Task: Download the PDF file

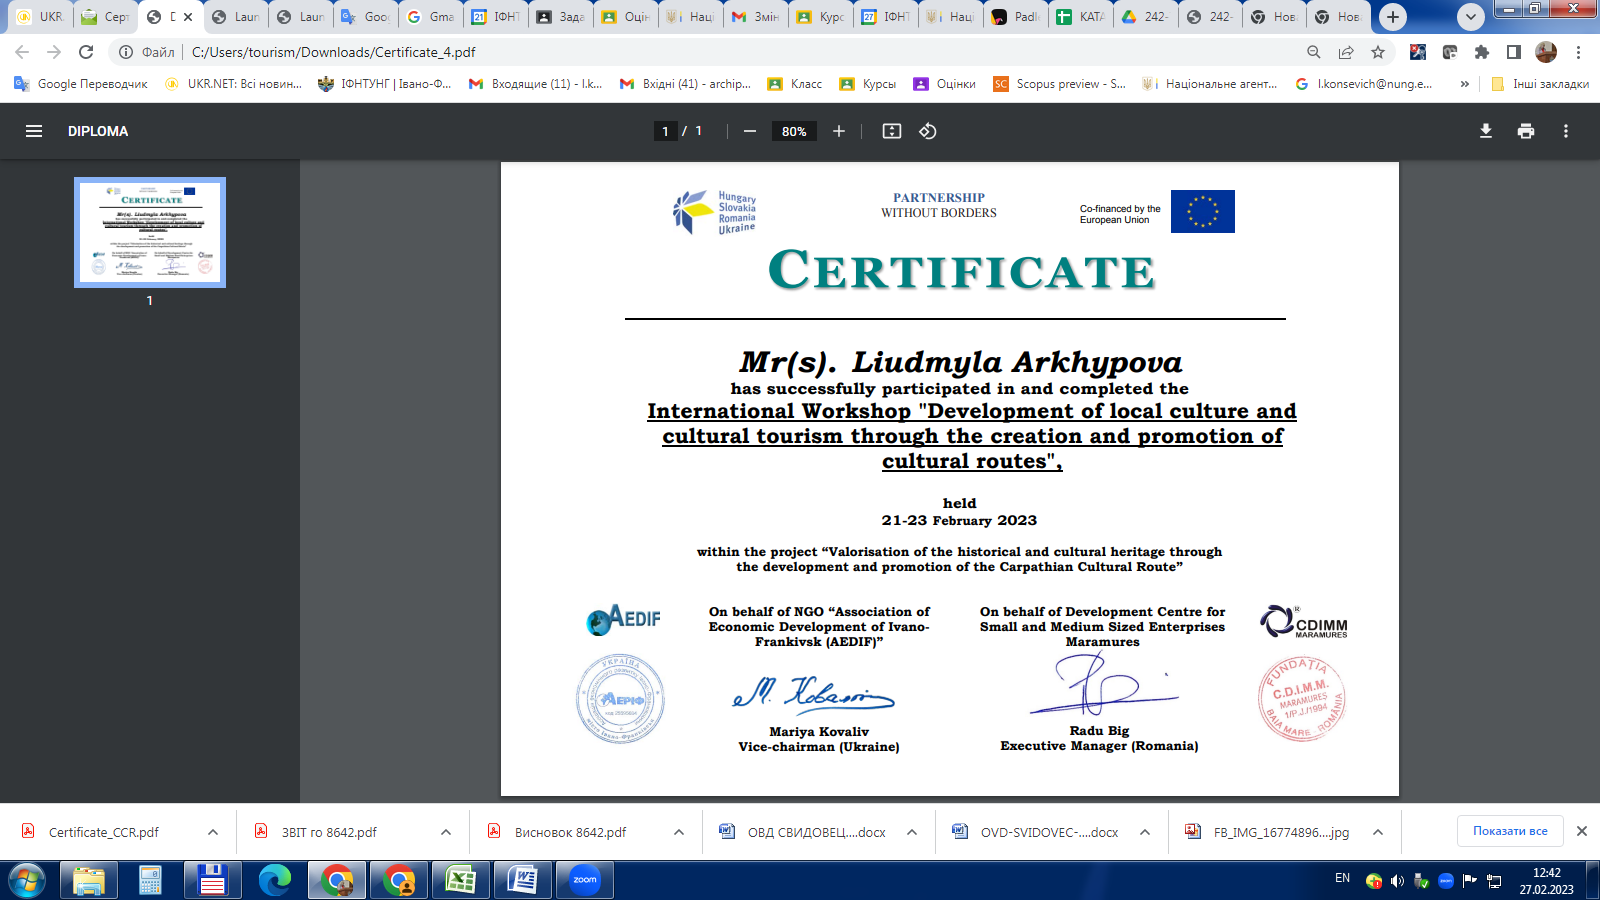Action: (1486, 131)
